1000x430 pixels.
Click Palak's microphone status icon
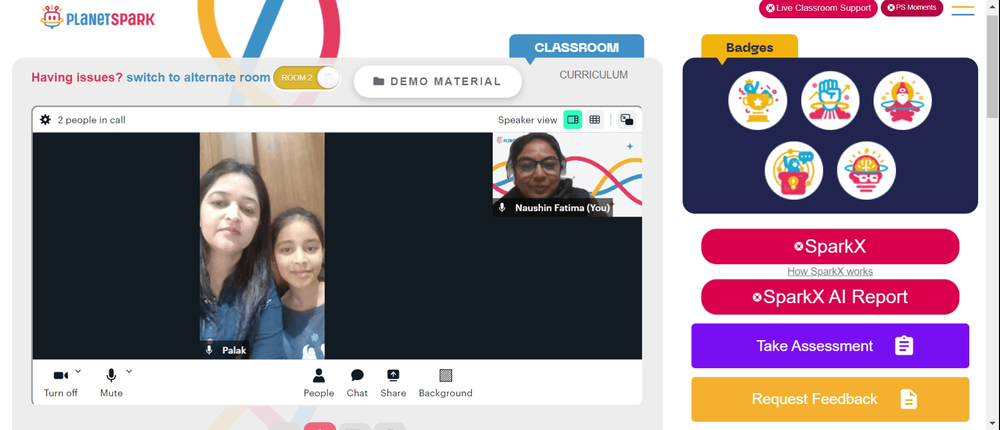pos(209,350)
